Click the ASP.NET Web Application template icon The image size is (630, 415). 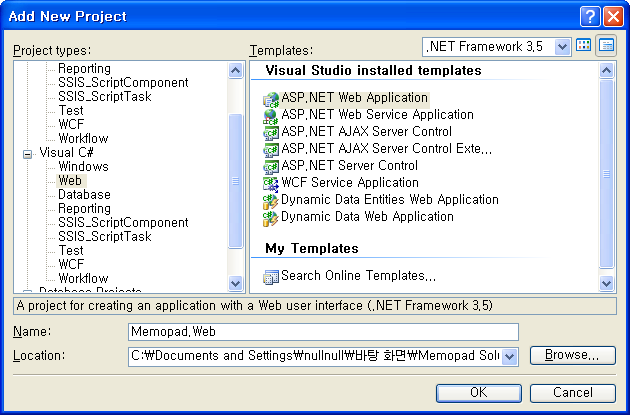[x=271, y=99]
